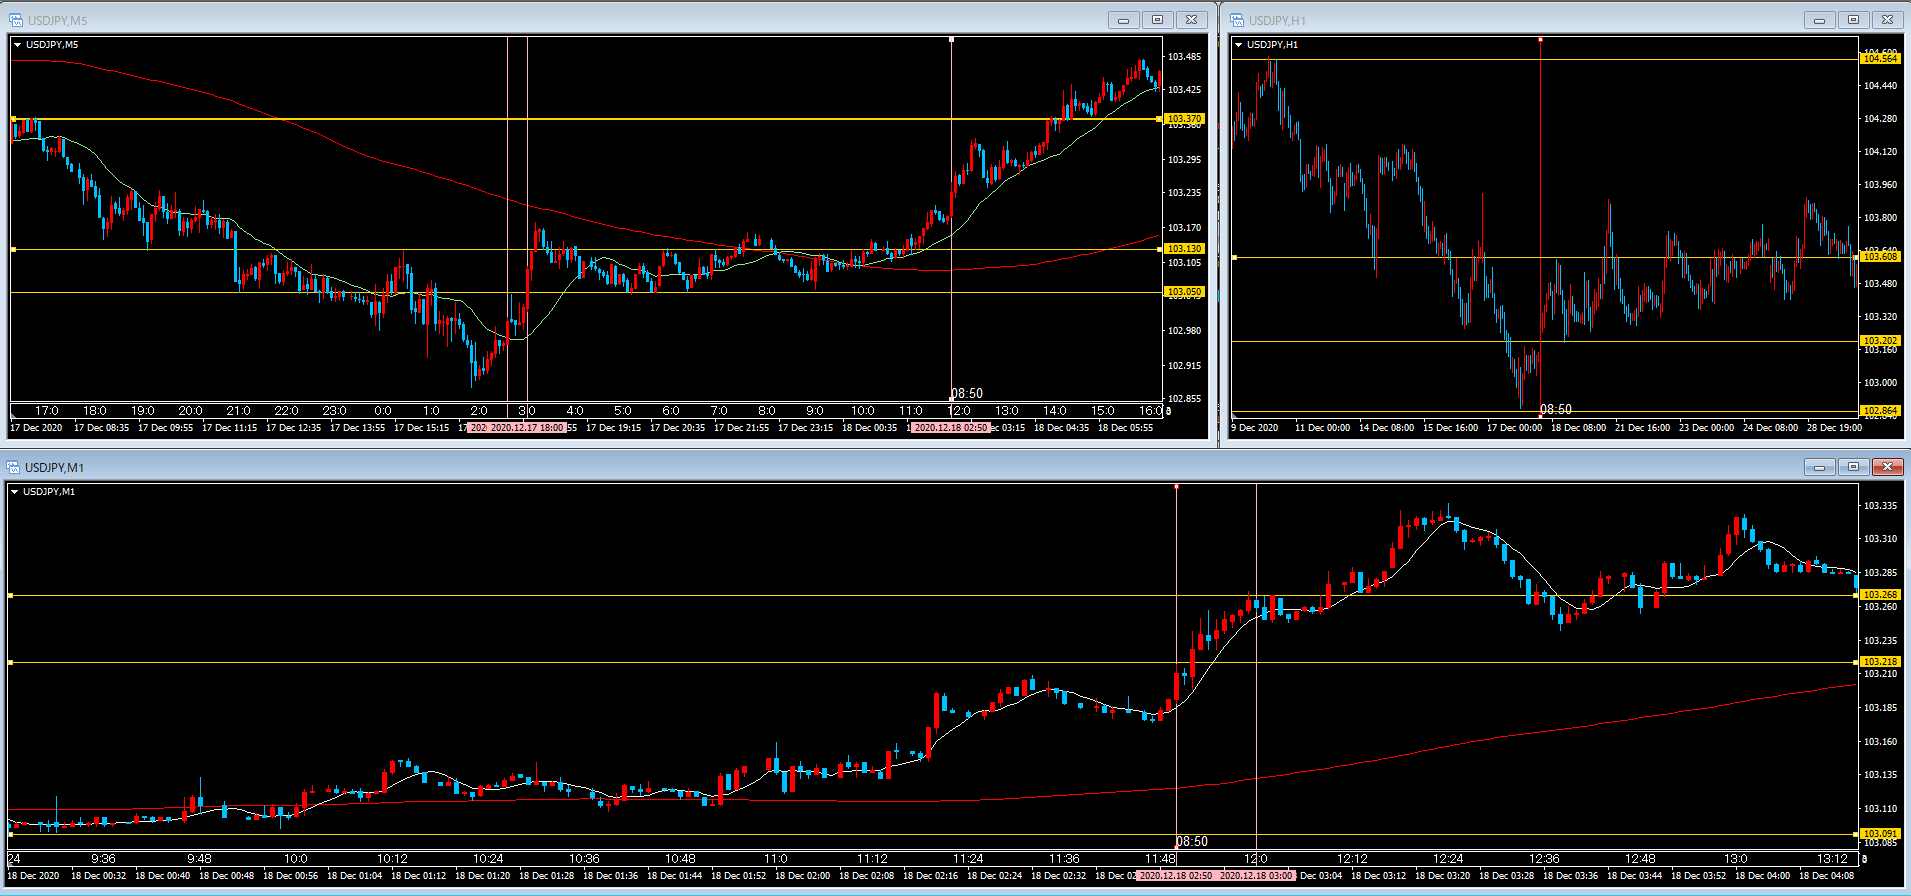The height and width of the screenshot is (896, 1911).
Task: Minimize the USDJPY,M1 chart window
Action: 1819,467
